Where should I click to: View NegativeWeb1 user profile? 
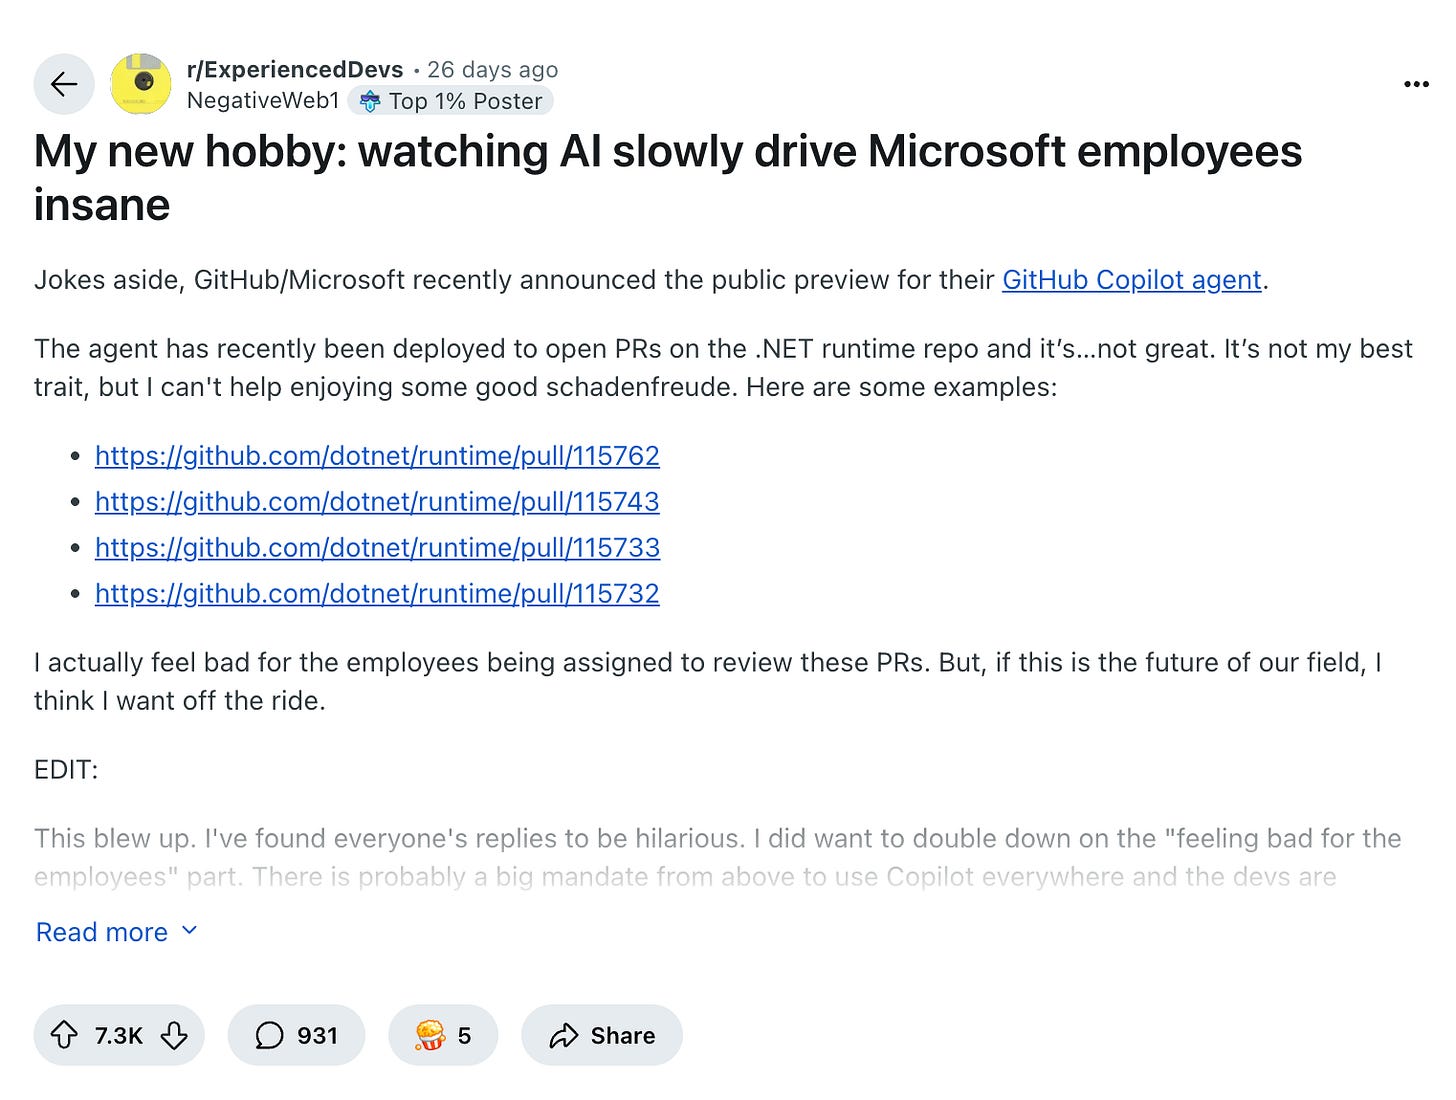(x=263, y=101)
